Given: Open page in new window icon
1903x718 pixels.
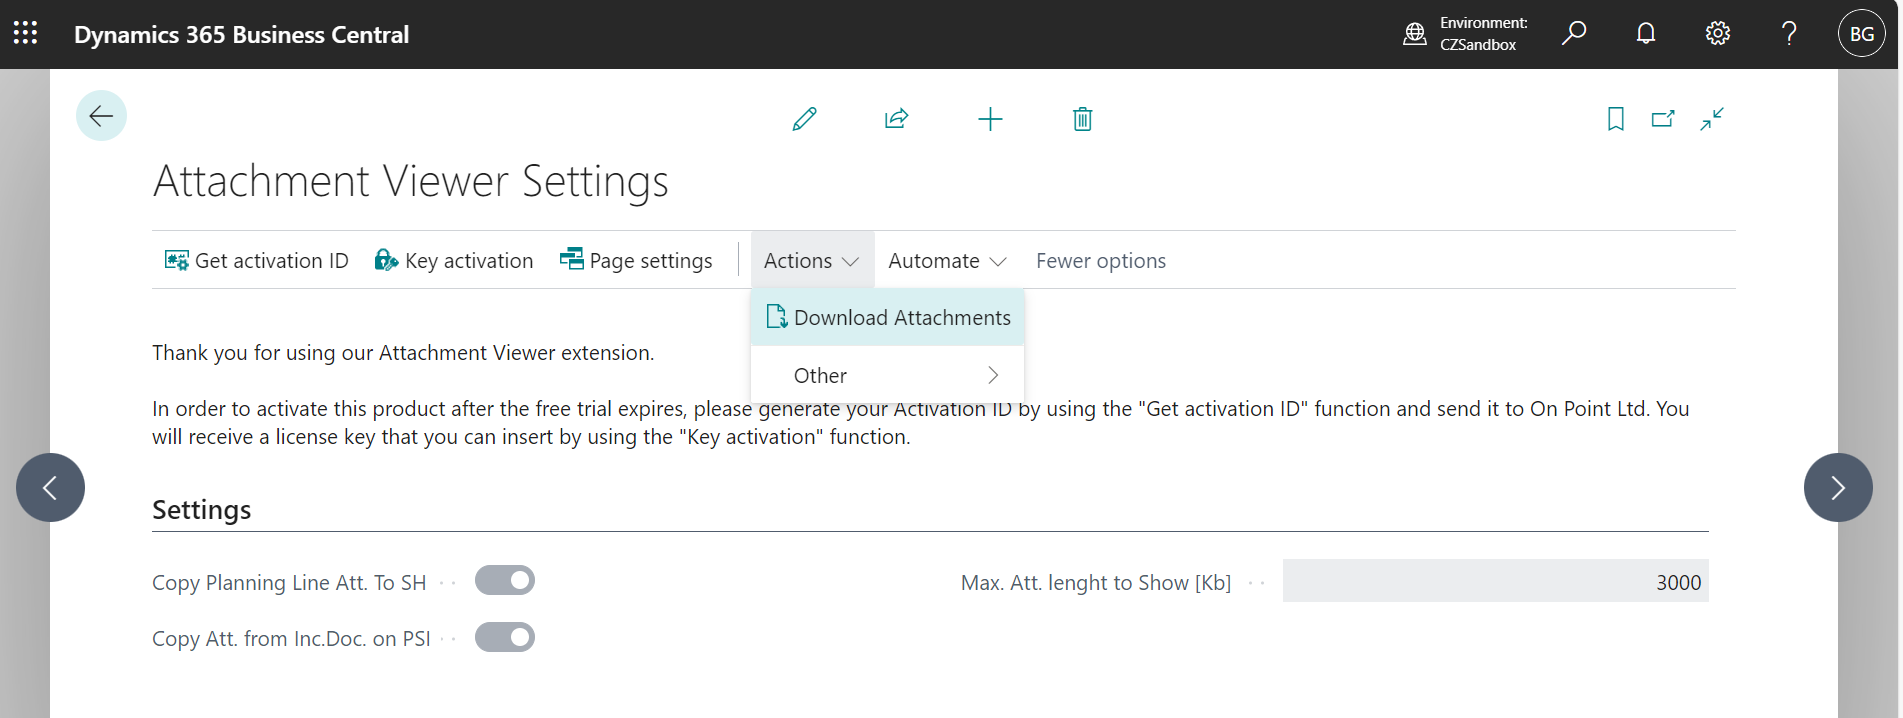Looking at the screenshot, I should 1663,119.
